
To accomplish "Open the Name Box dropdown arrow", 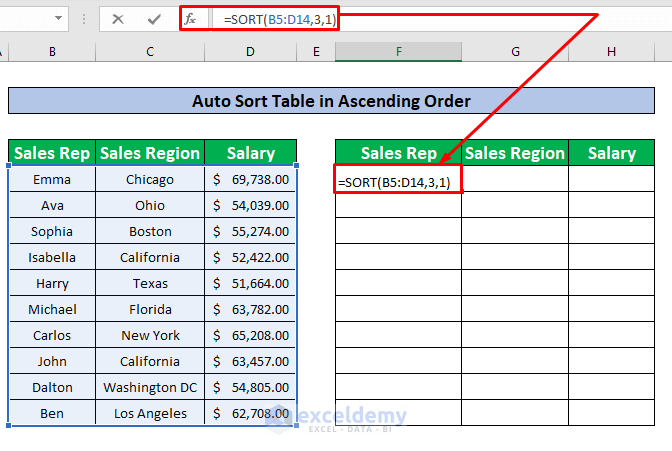I will click(58, 19).
